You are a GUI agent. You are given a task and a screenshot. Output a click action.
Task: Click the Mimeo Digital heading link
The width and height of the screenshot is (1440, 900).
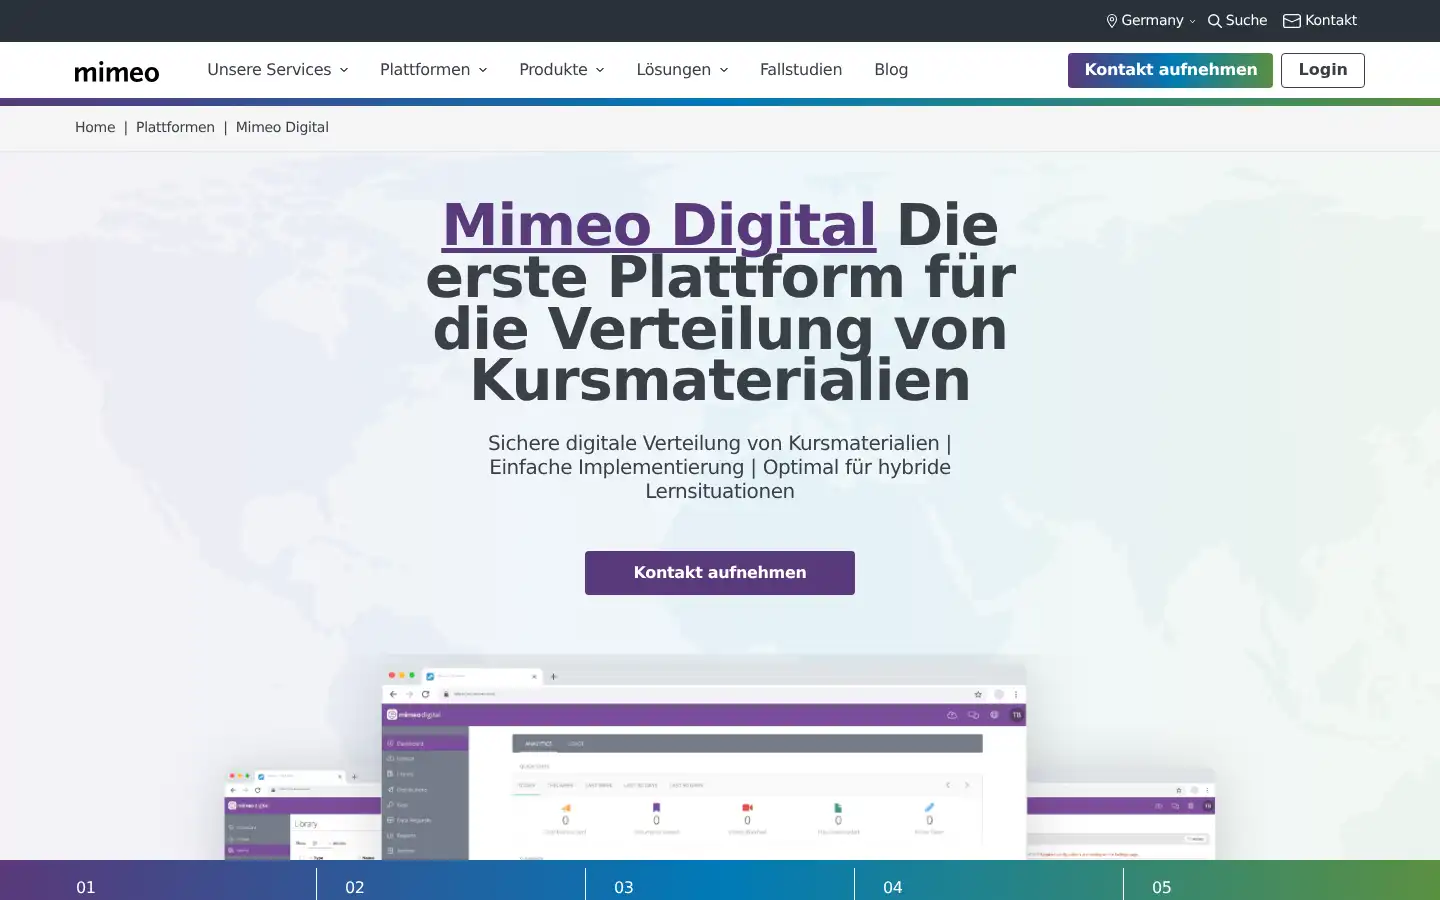coord(659,225)
